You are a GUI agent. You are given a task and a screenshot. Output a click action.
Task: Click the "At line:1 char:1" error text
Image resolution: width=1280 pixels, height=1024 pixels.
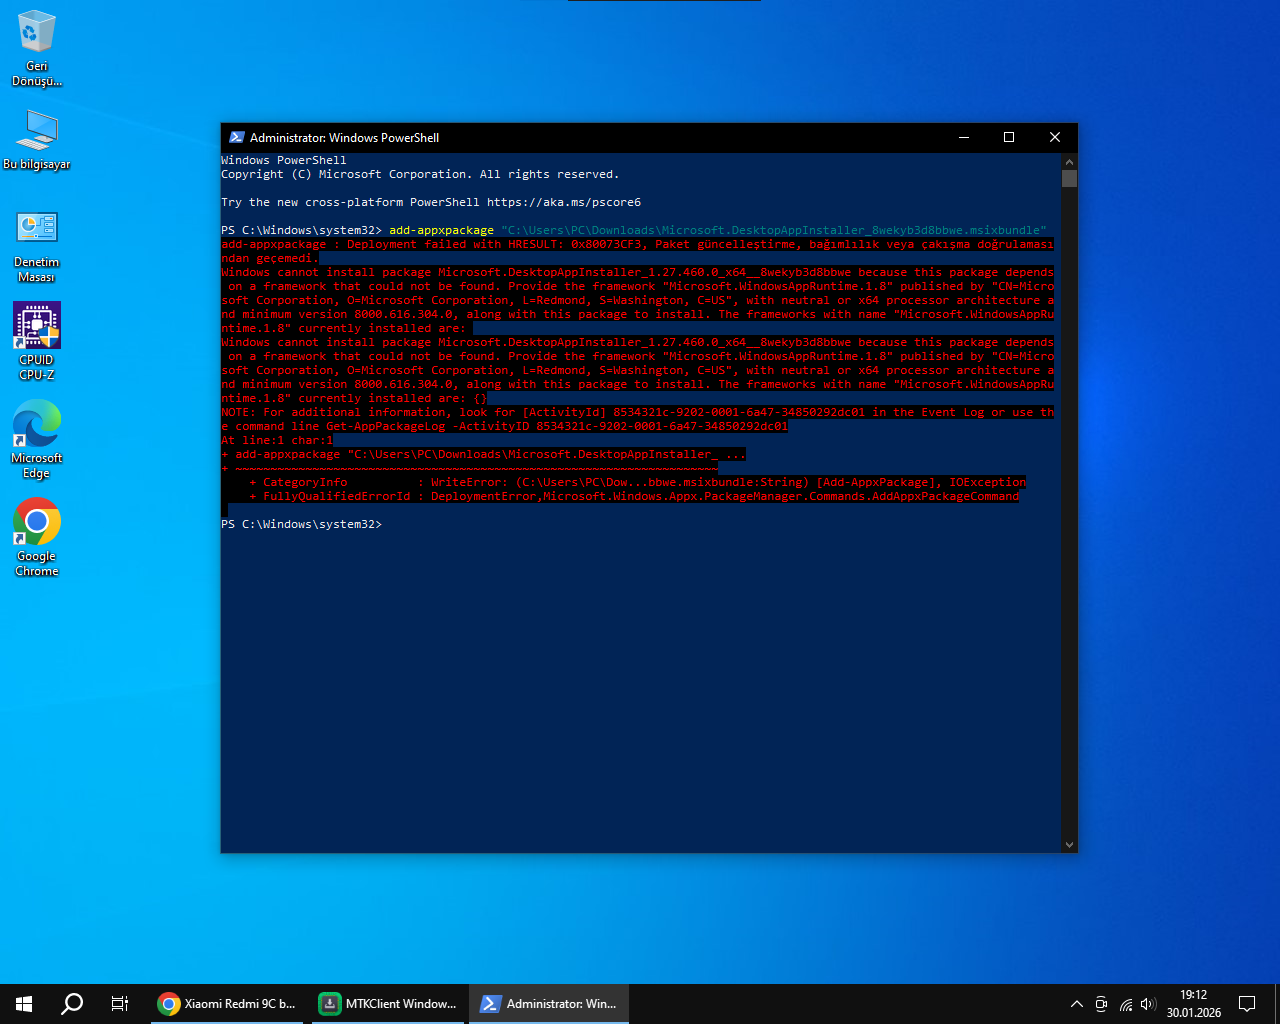[x=277, y=440]
